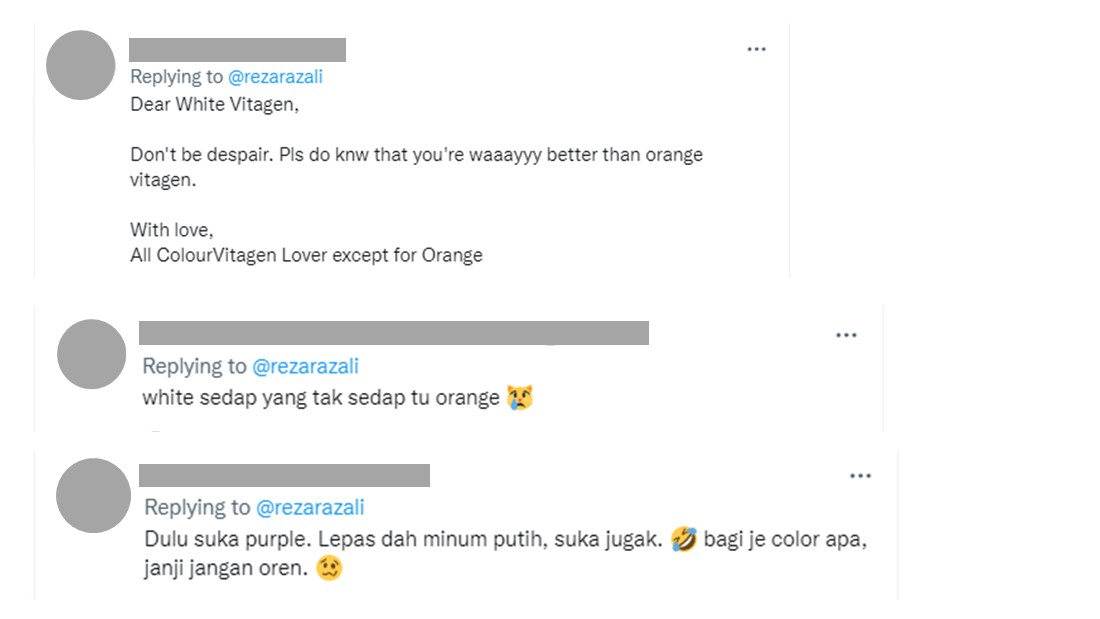Click the avatar beside the "Dulu suka purple" reply
Viewport: 1100px width, 619px height.
coord(93,495)
